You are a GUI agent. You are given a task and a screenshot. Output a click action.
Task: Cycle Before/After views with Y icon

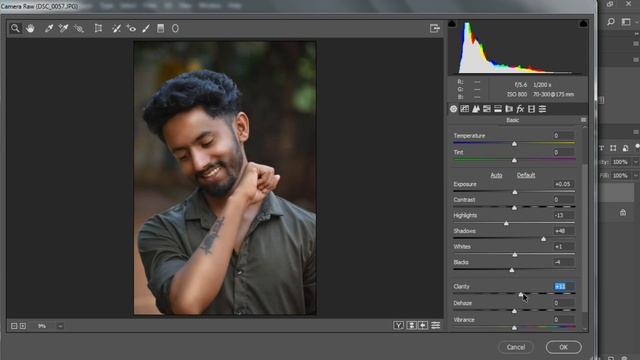(398, 325)
